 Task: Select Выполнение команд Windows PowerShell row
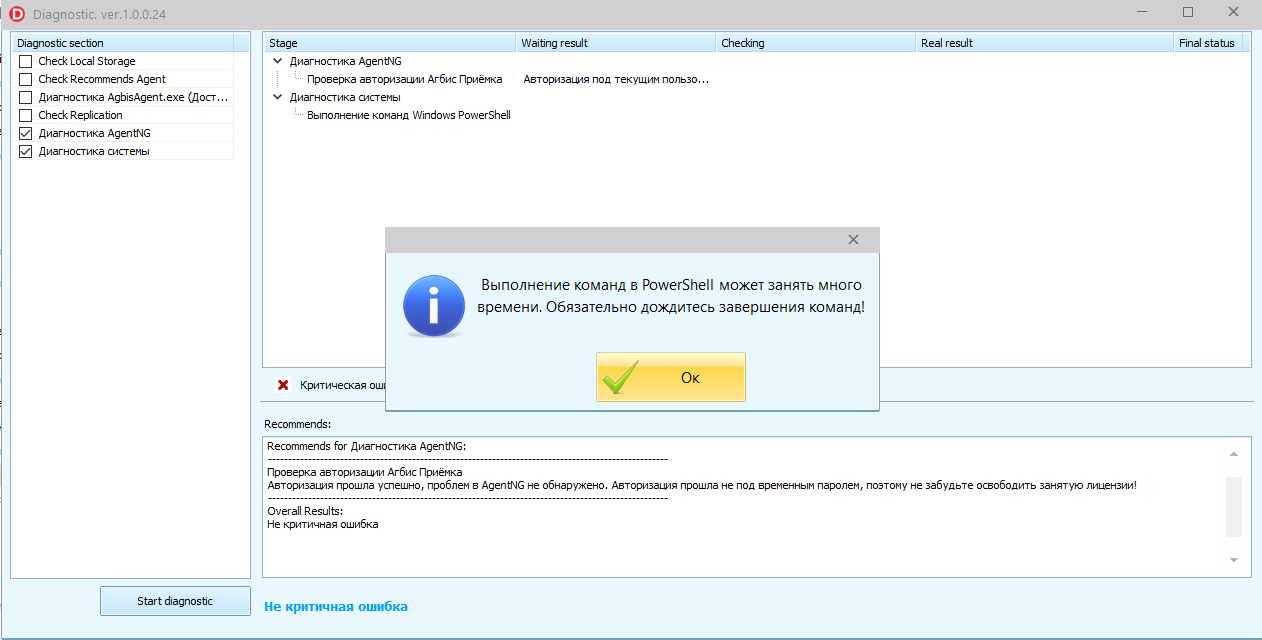[408, 115]
